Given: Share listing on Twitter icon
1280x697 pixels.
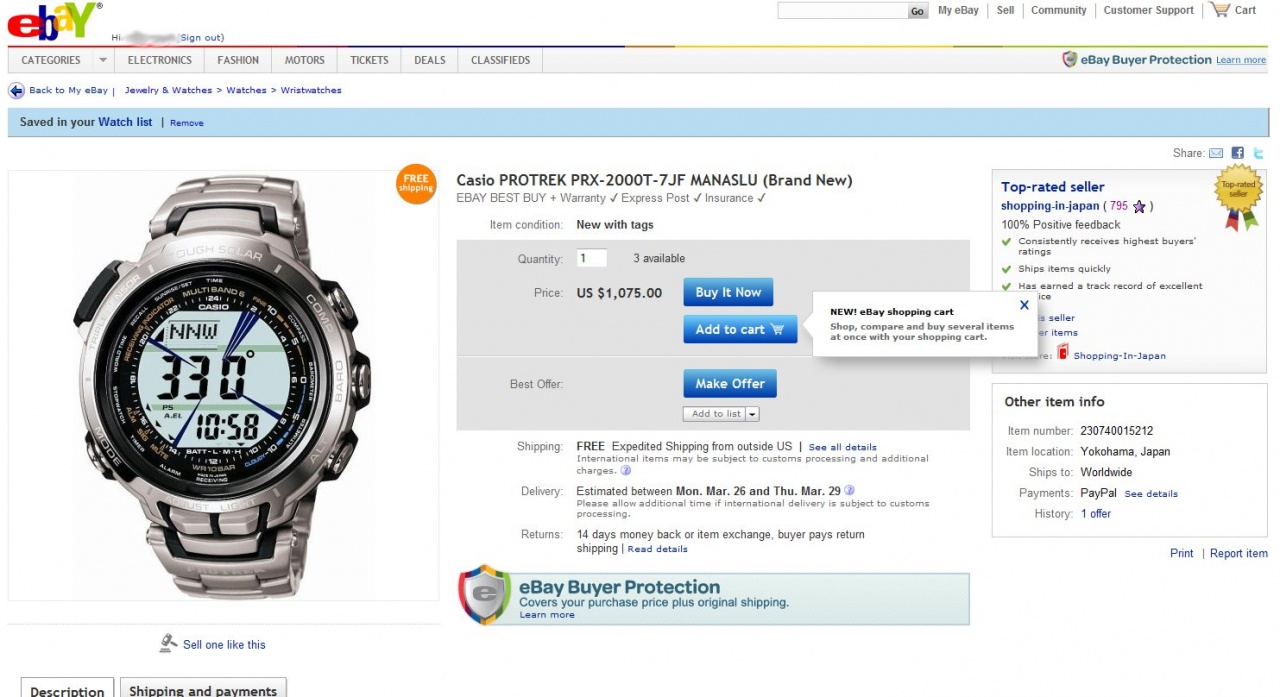Looking at the screenshot, I should pos(1259,153).
